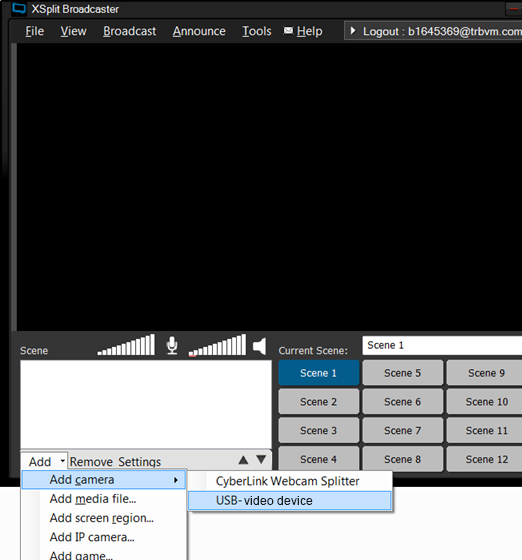
Task: Select USB-video device camera
Action: click(290, 501)
